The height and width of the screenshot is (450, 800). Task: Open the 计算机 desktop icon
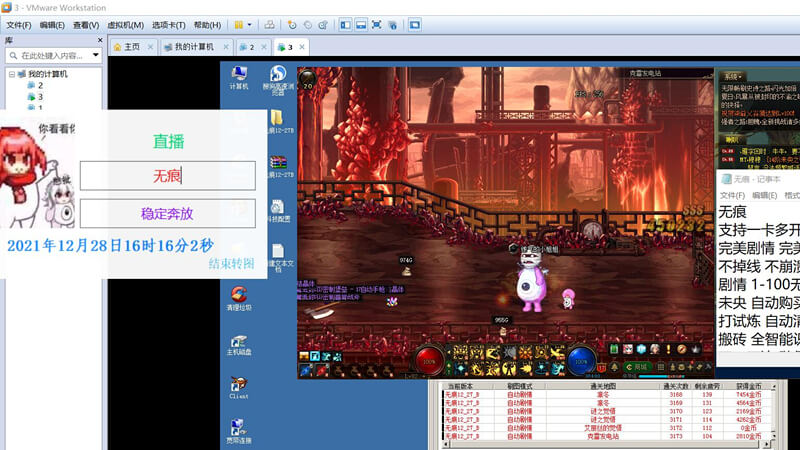click(239, 78)
